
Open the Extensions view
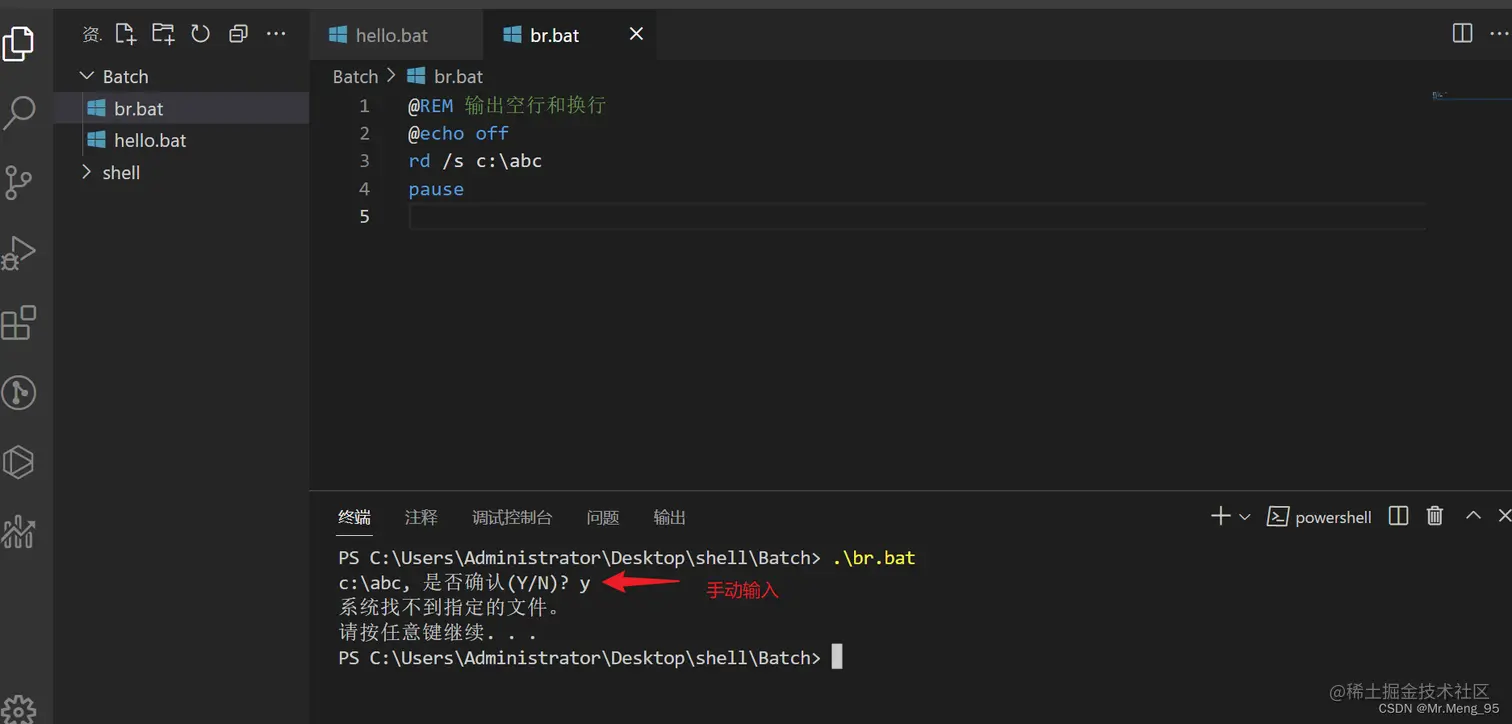tap(18, 323)
